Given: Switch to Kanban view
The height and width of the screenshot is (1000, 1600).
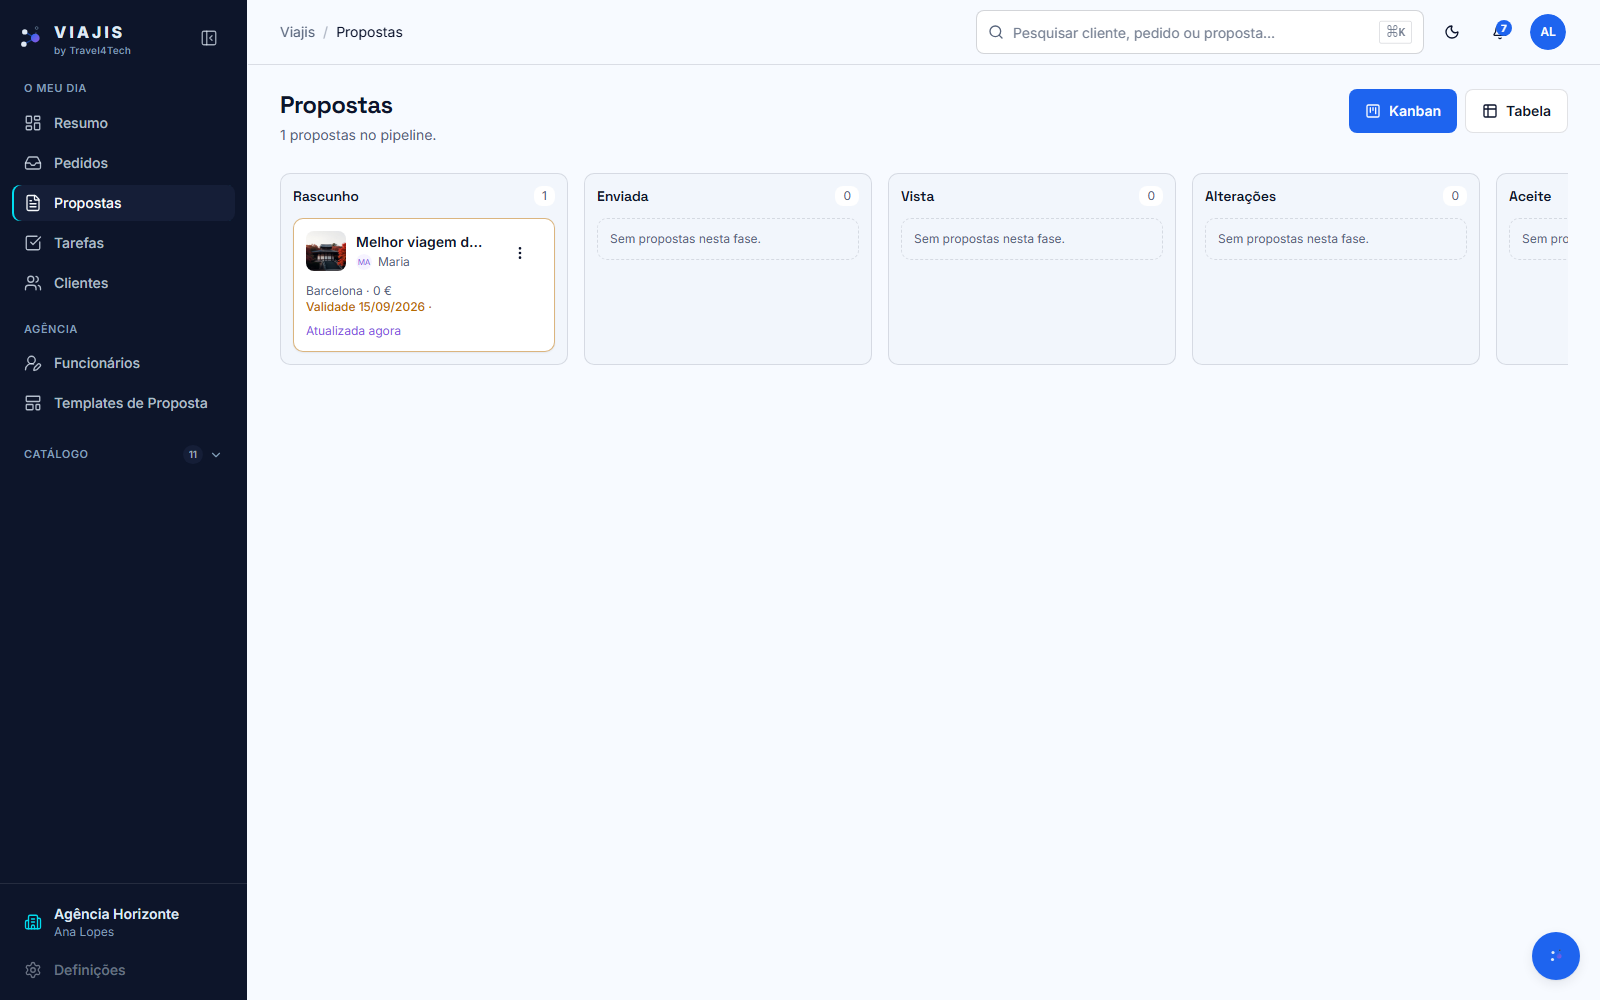Looking at the screenshot, I should pos(1403,111).
